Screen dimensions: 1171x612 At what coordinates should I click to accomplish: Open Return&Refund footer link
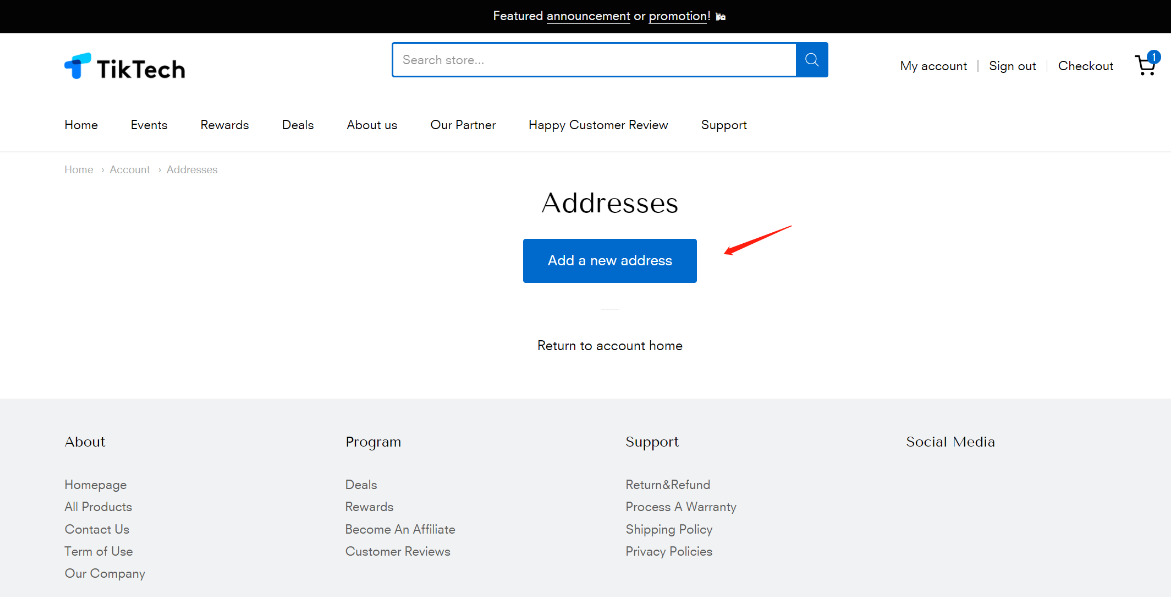click(668, 485)
